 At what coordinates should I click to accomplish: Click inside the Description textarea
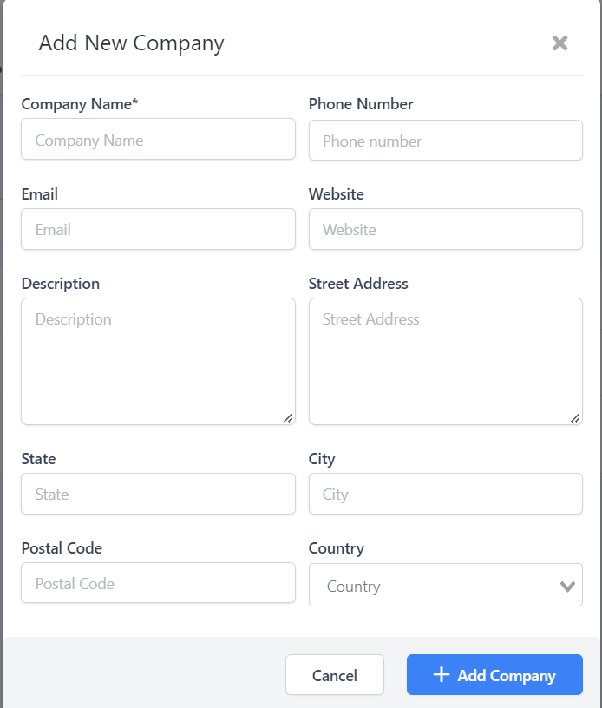pyautogui.click(x=158, y=361)
